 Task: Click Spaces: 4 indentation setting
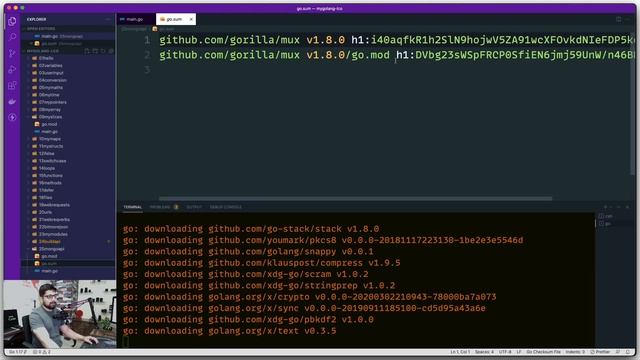(484, 352)
